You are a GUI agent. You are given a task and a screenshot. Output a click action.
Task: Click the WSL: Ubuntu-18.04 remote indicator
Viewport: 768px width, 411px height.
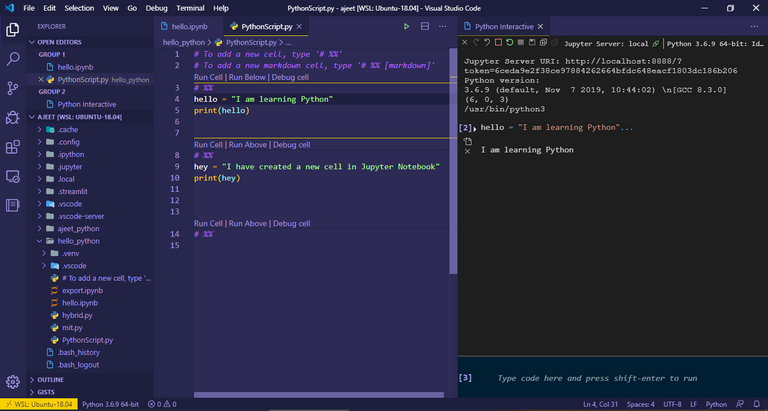coord(38,404)
